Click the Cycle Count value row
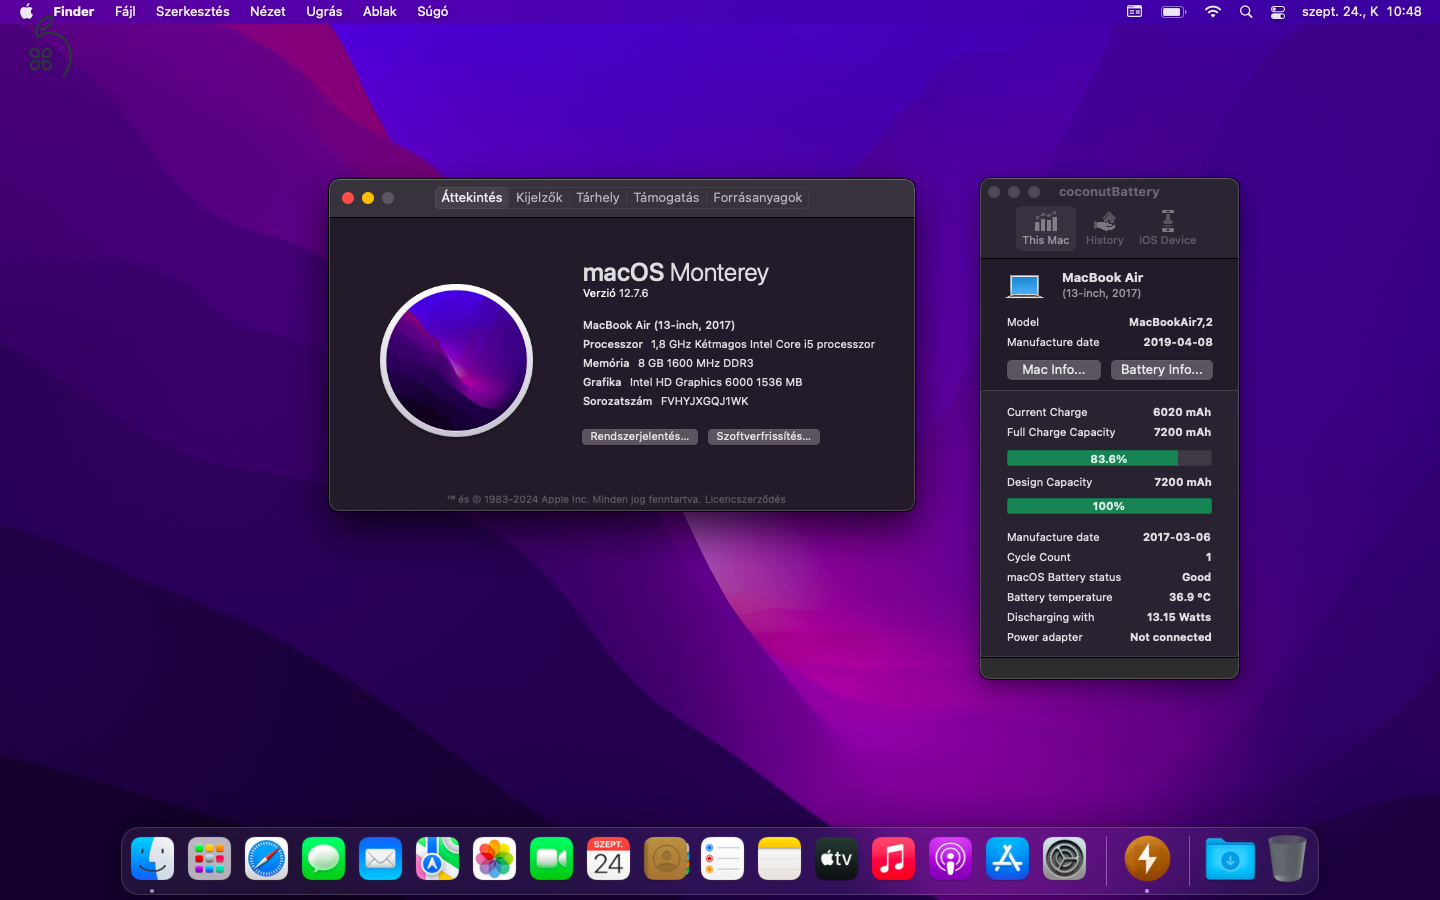Viewport: 1440px width, 900px height. tap(1109, 558)
